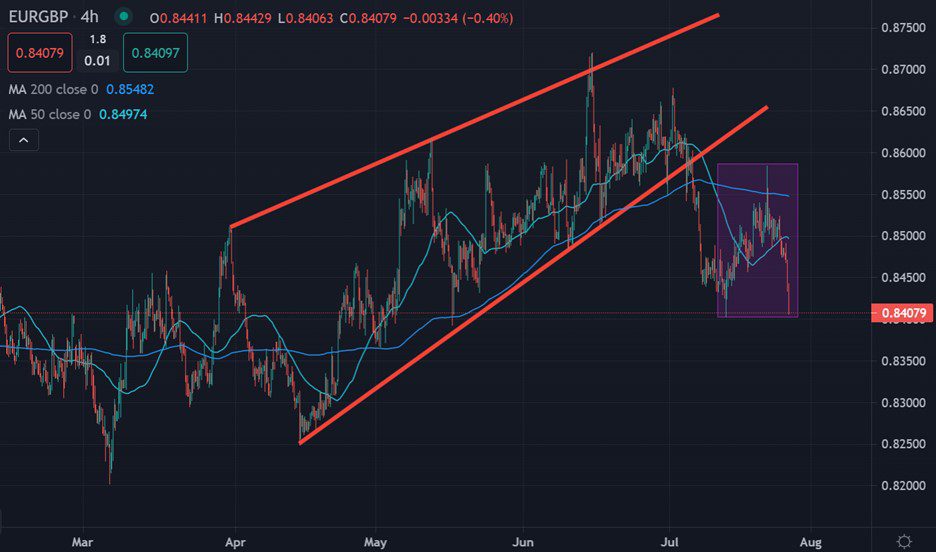Click the EURGBP symbol name
This screenshot has height=552, width=936.
(39, 17)
